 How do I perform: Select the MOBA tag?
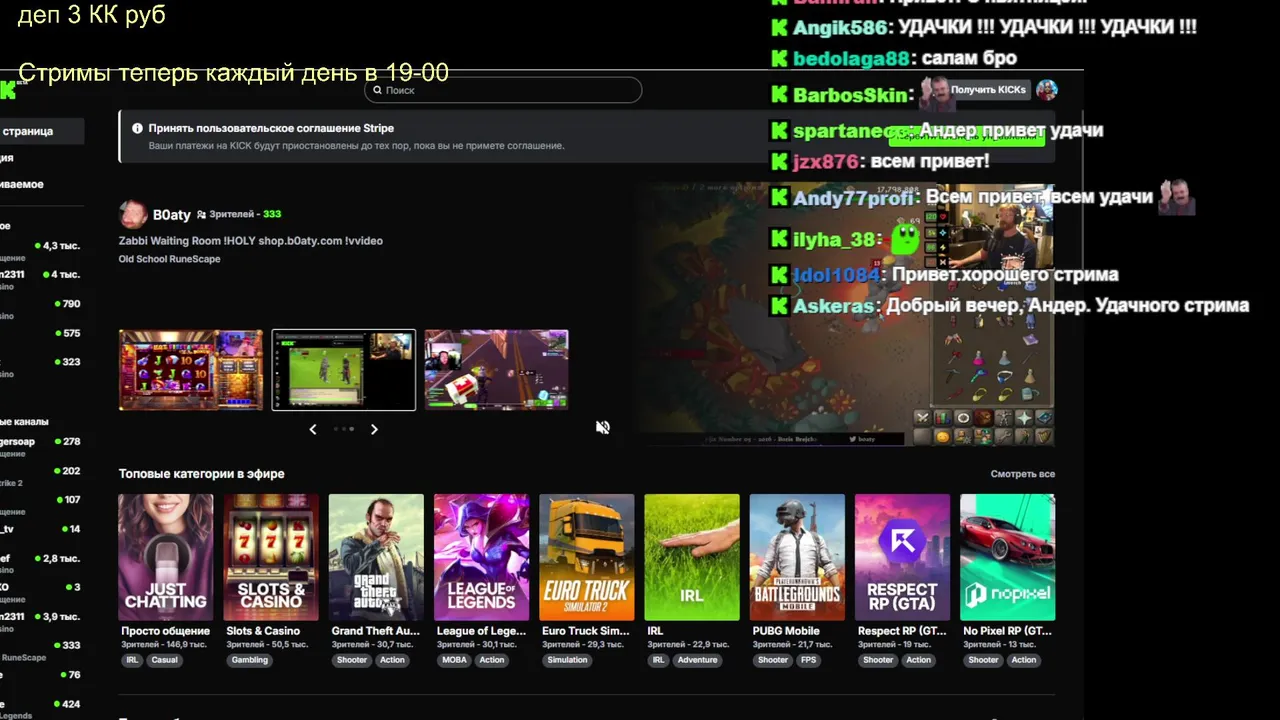(454, 660)
